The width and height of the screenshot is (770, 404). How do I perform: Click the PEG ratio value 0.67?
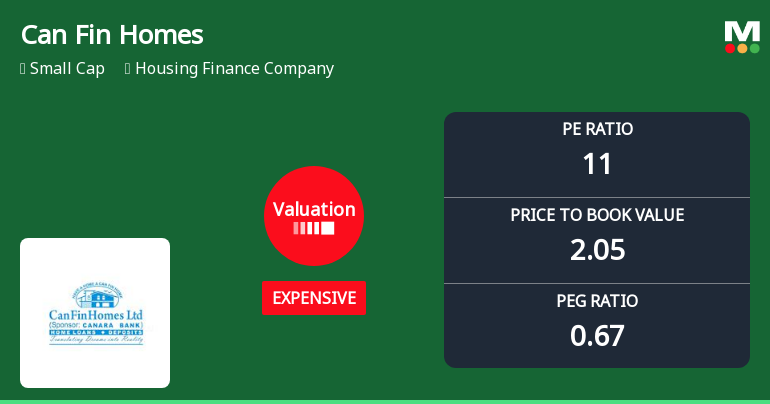(x=597, y=335)
